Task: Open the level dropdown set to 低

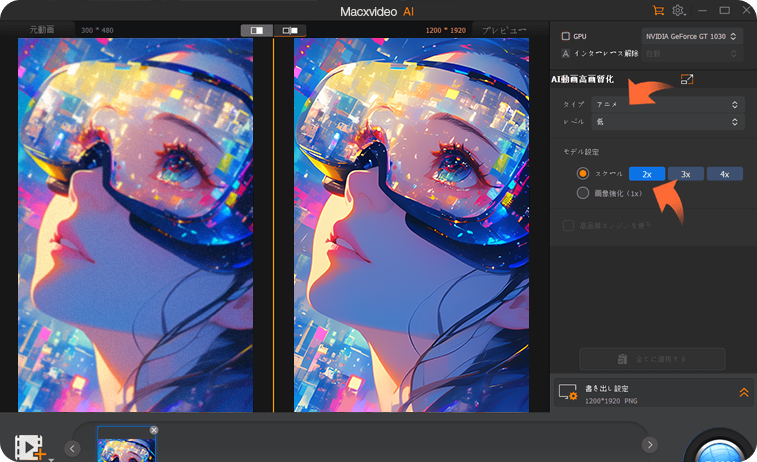Action: point(668,122)
